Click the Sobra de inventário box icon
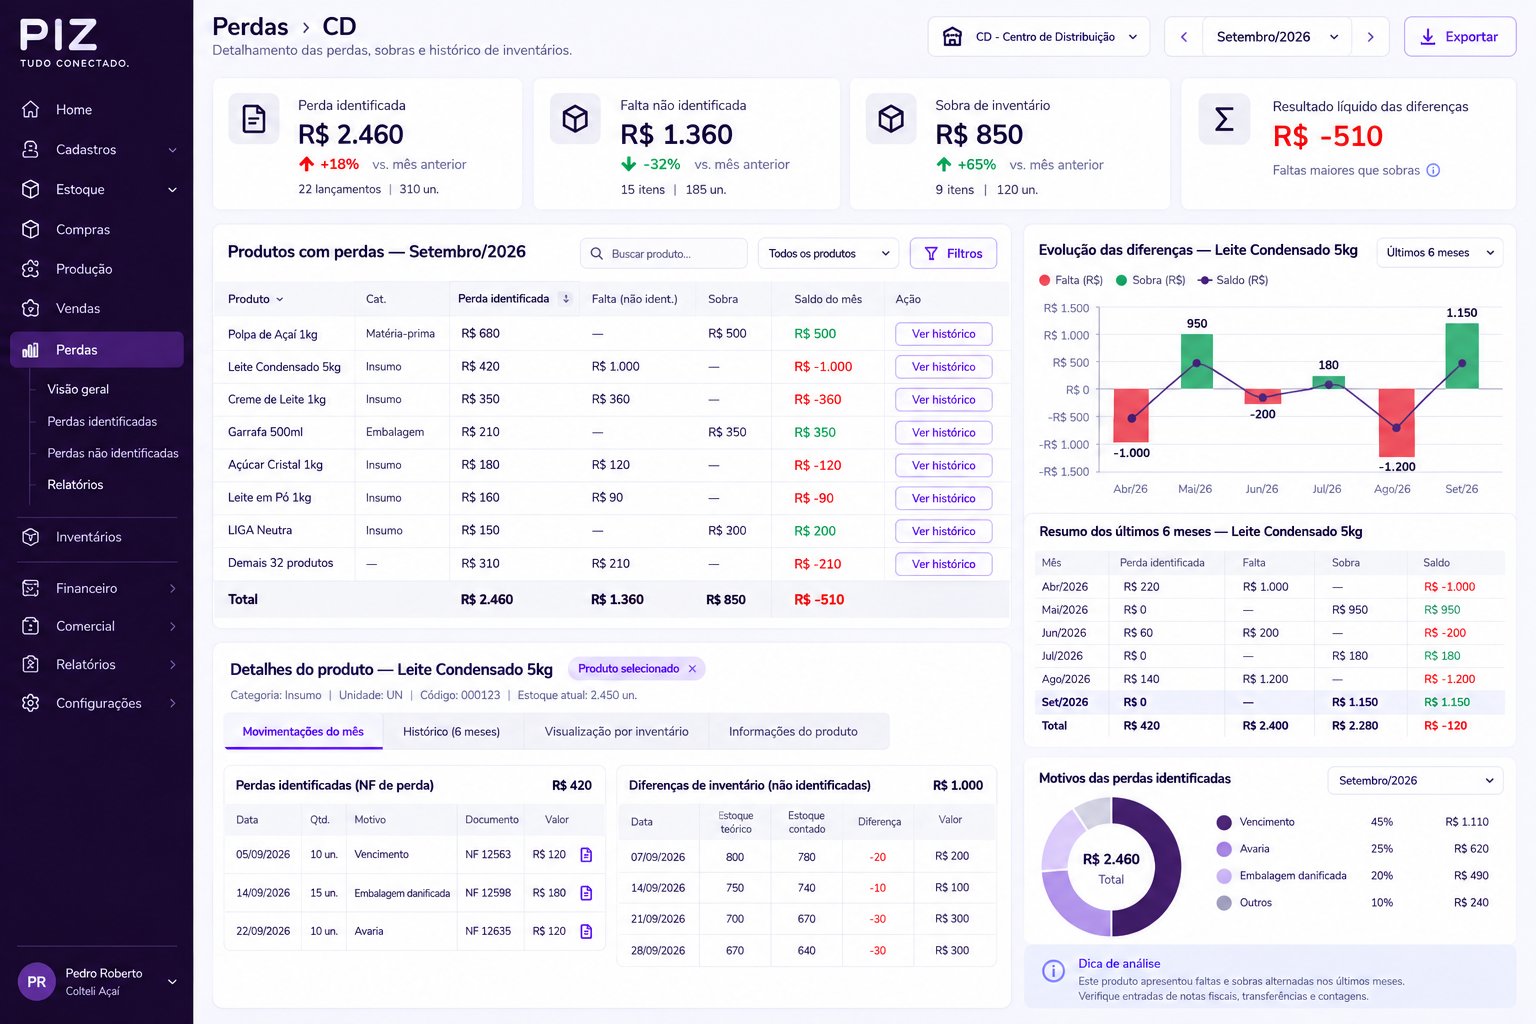 [891, 119]
